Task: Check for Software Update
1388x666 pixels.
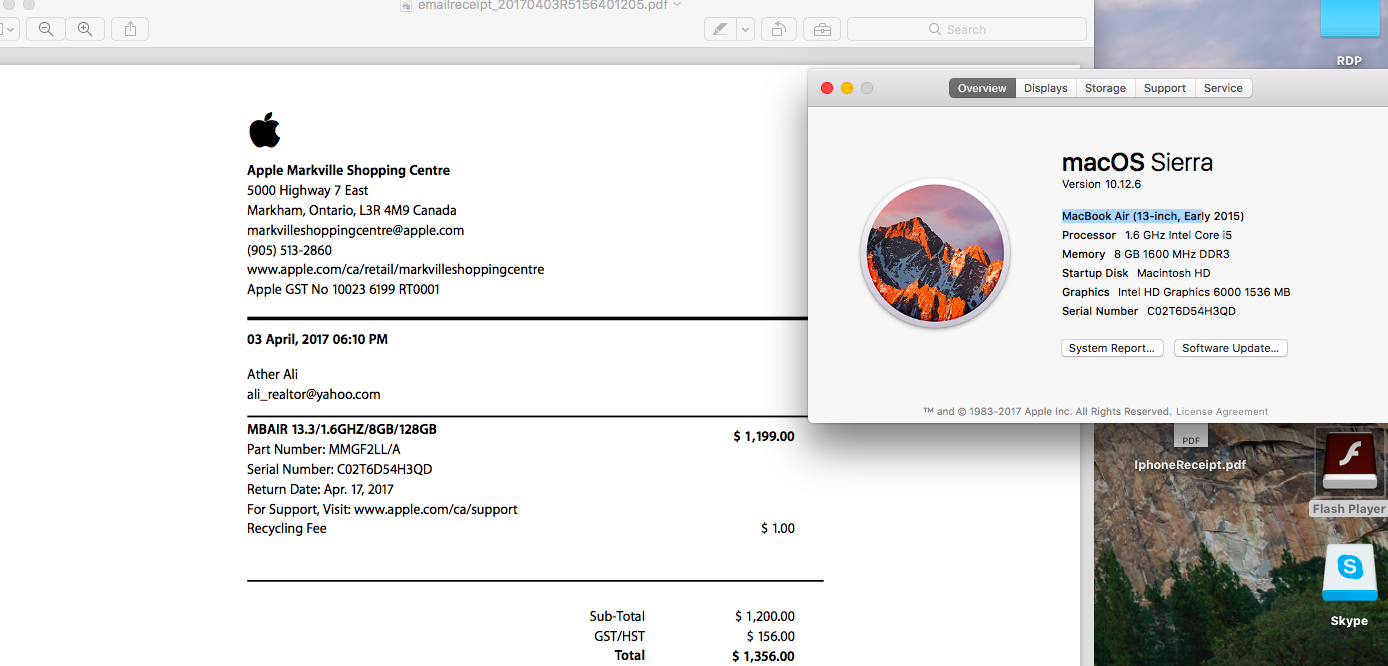Action: coord(1230,348)
